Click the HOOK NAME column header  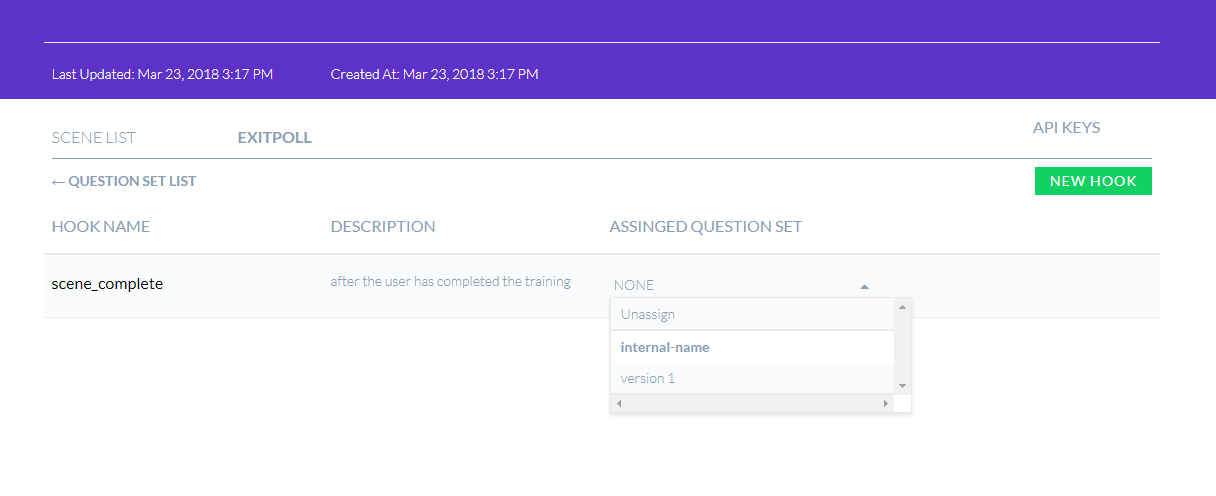coord(101,226)
